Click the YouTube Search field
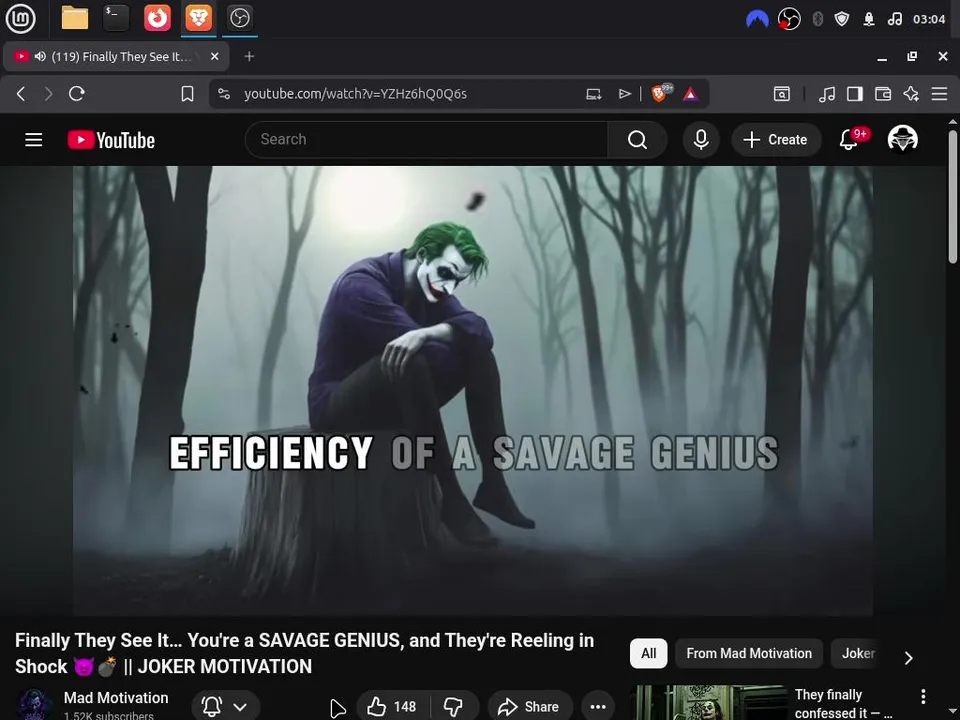Image resolution: width=960 pixels, height=720 pixels. (427, 140)
